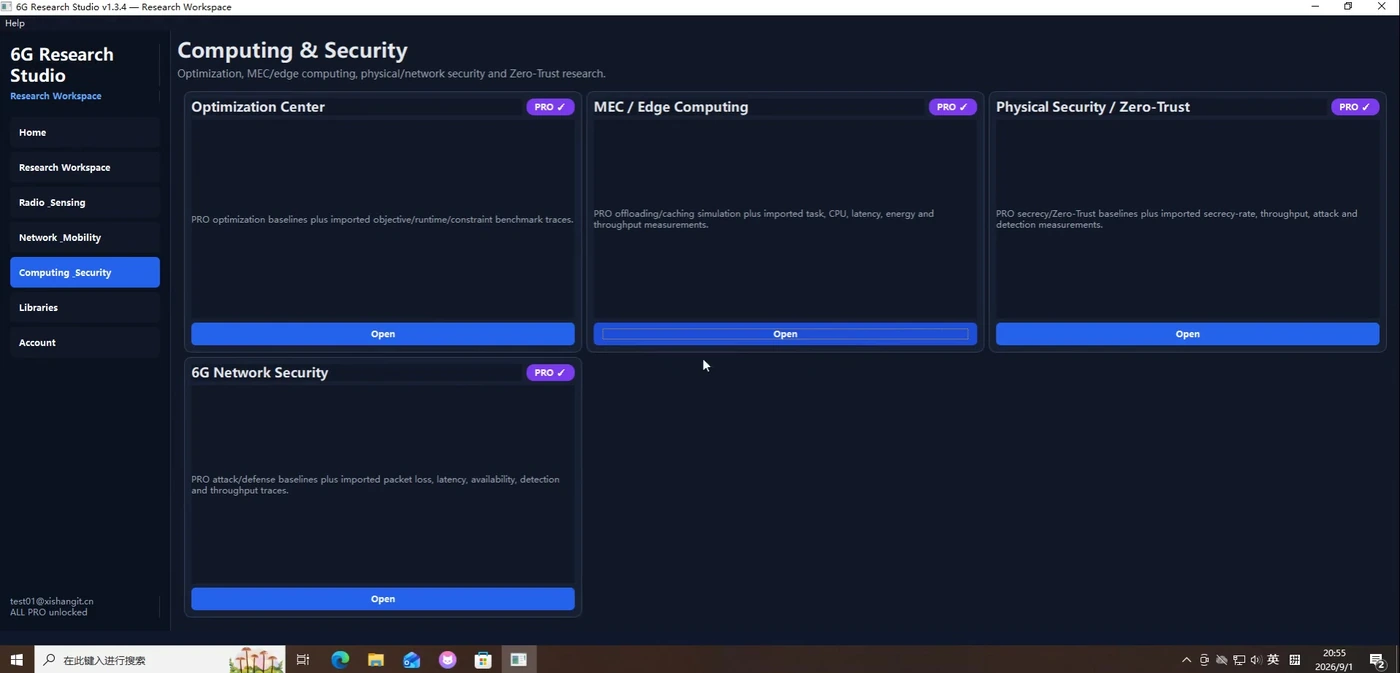
Task: Open the 6G Network Security module
Action: (383, 599)
